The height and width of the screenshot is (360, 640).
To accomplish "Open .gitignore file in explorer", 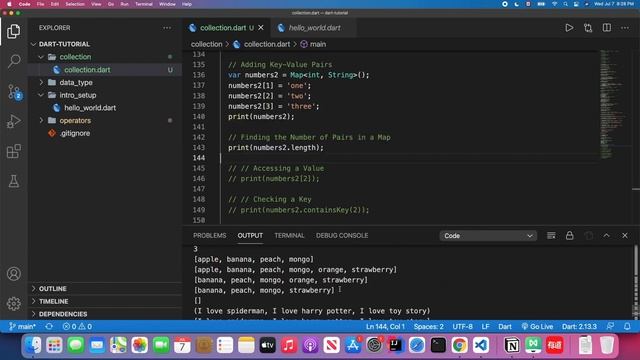I will pyautogui.click(x=105, y=133).
